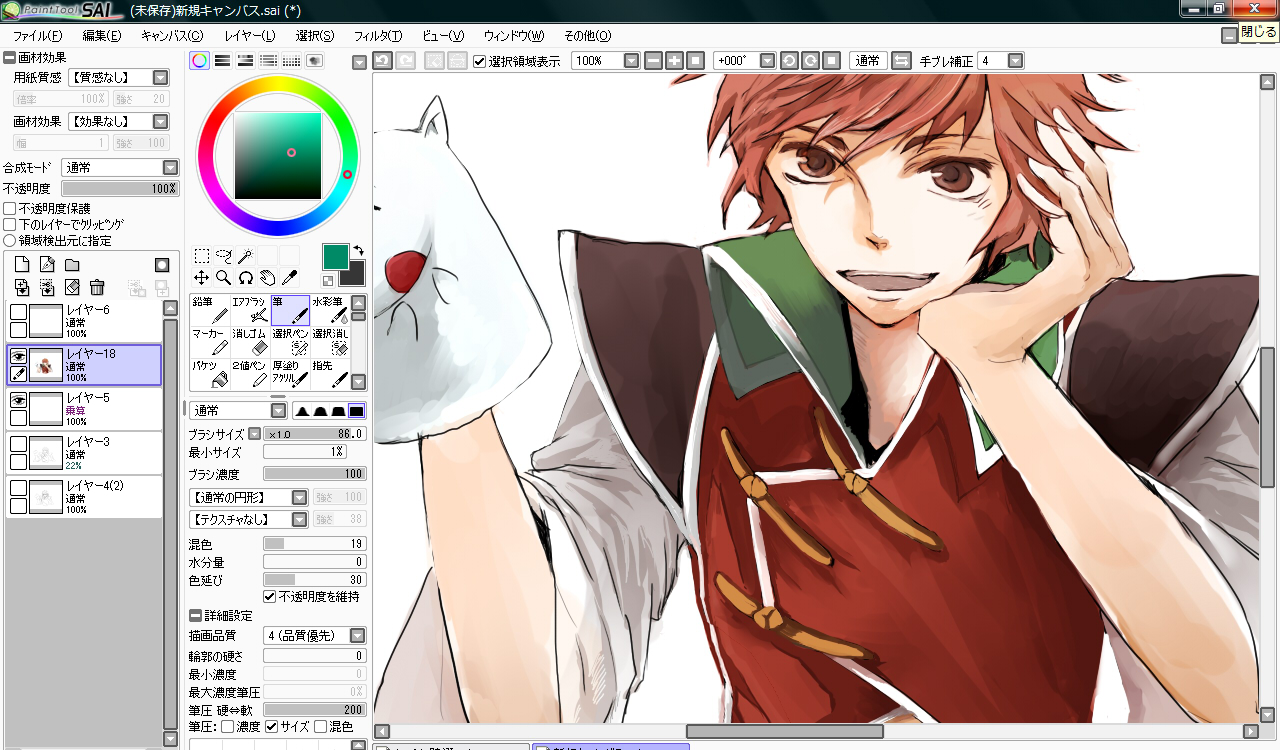Select the 選択ペン selection pen tool
This screenshot has height=750, width=1282.
tap(290, 342)
